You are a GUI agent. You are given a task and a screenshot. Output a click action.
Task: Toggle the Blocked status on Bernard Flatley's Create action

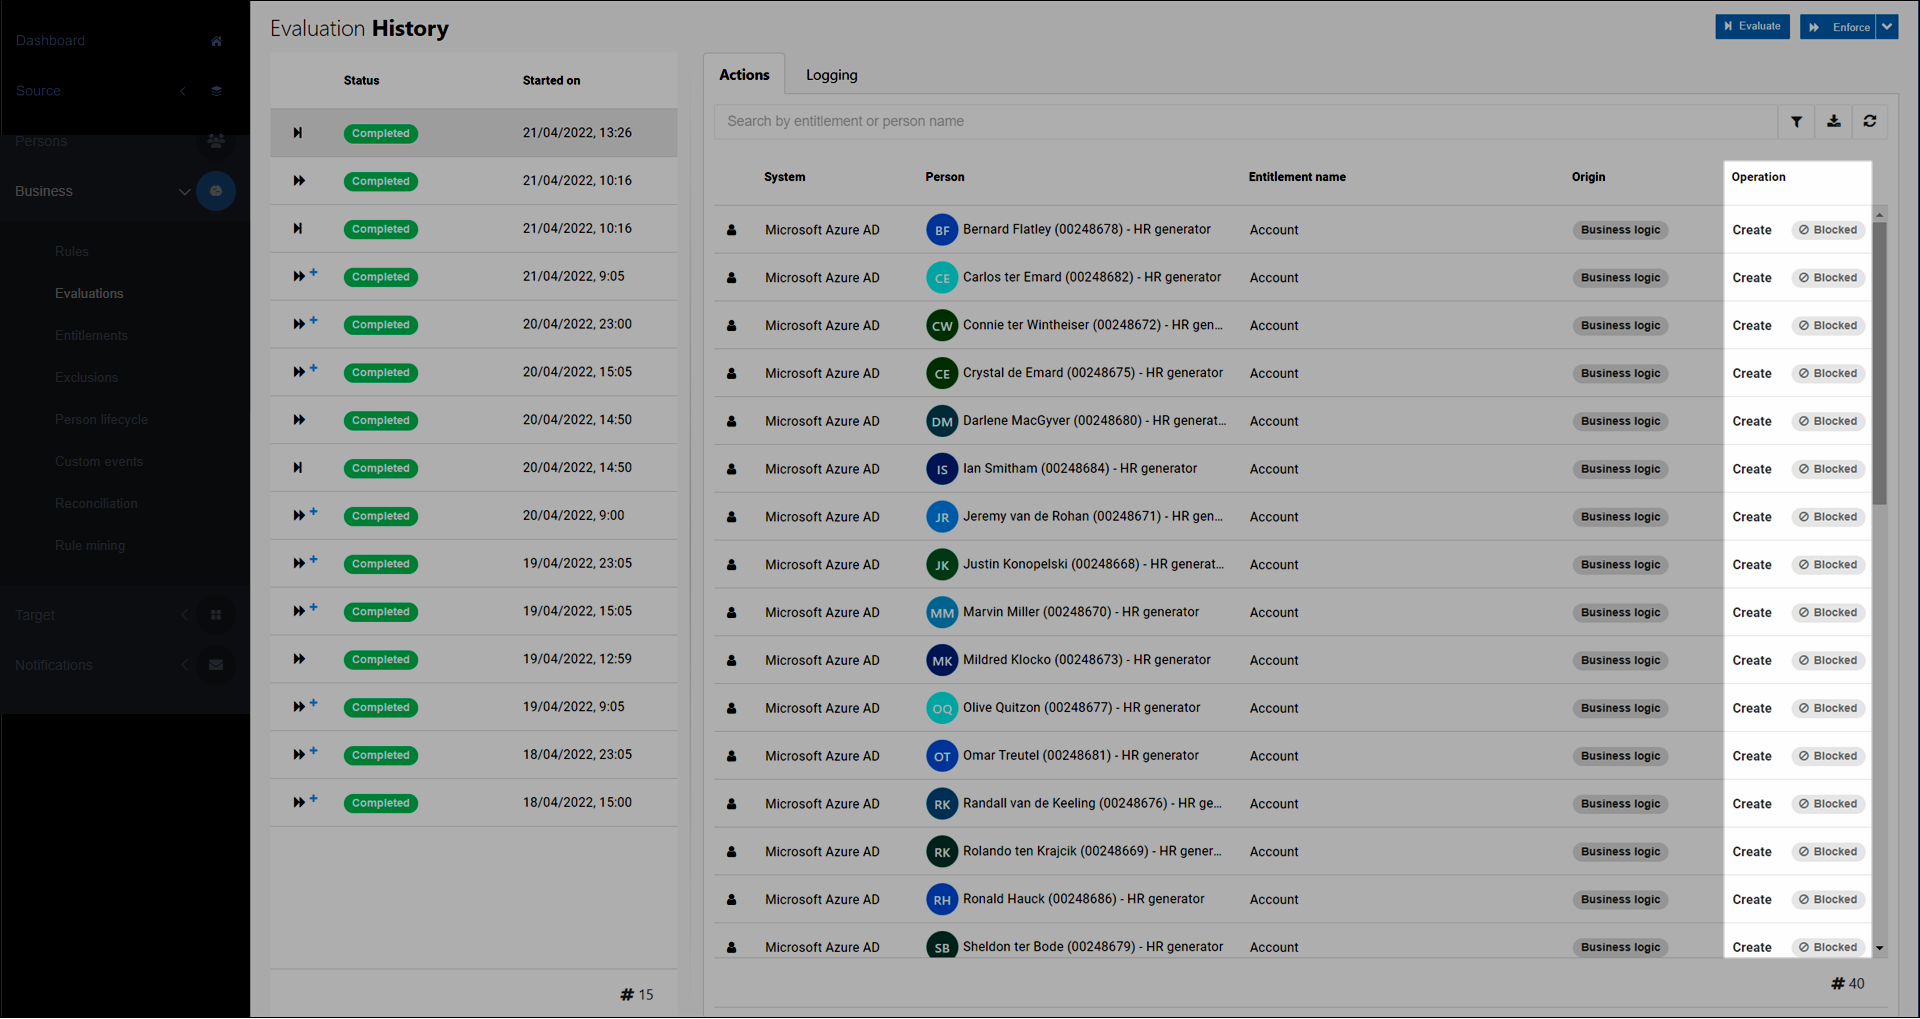(x=1827, y=229)
